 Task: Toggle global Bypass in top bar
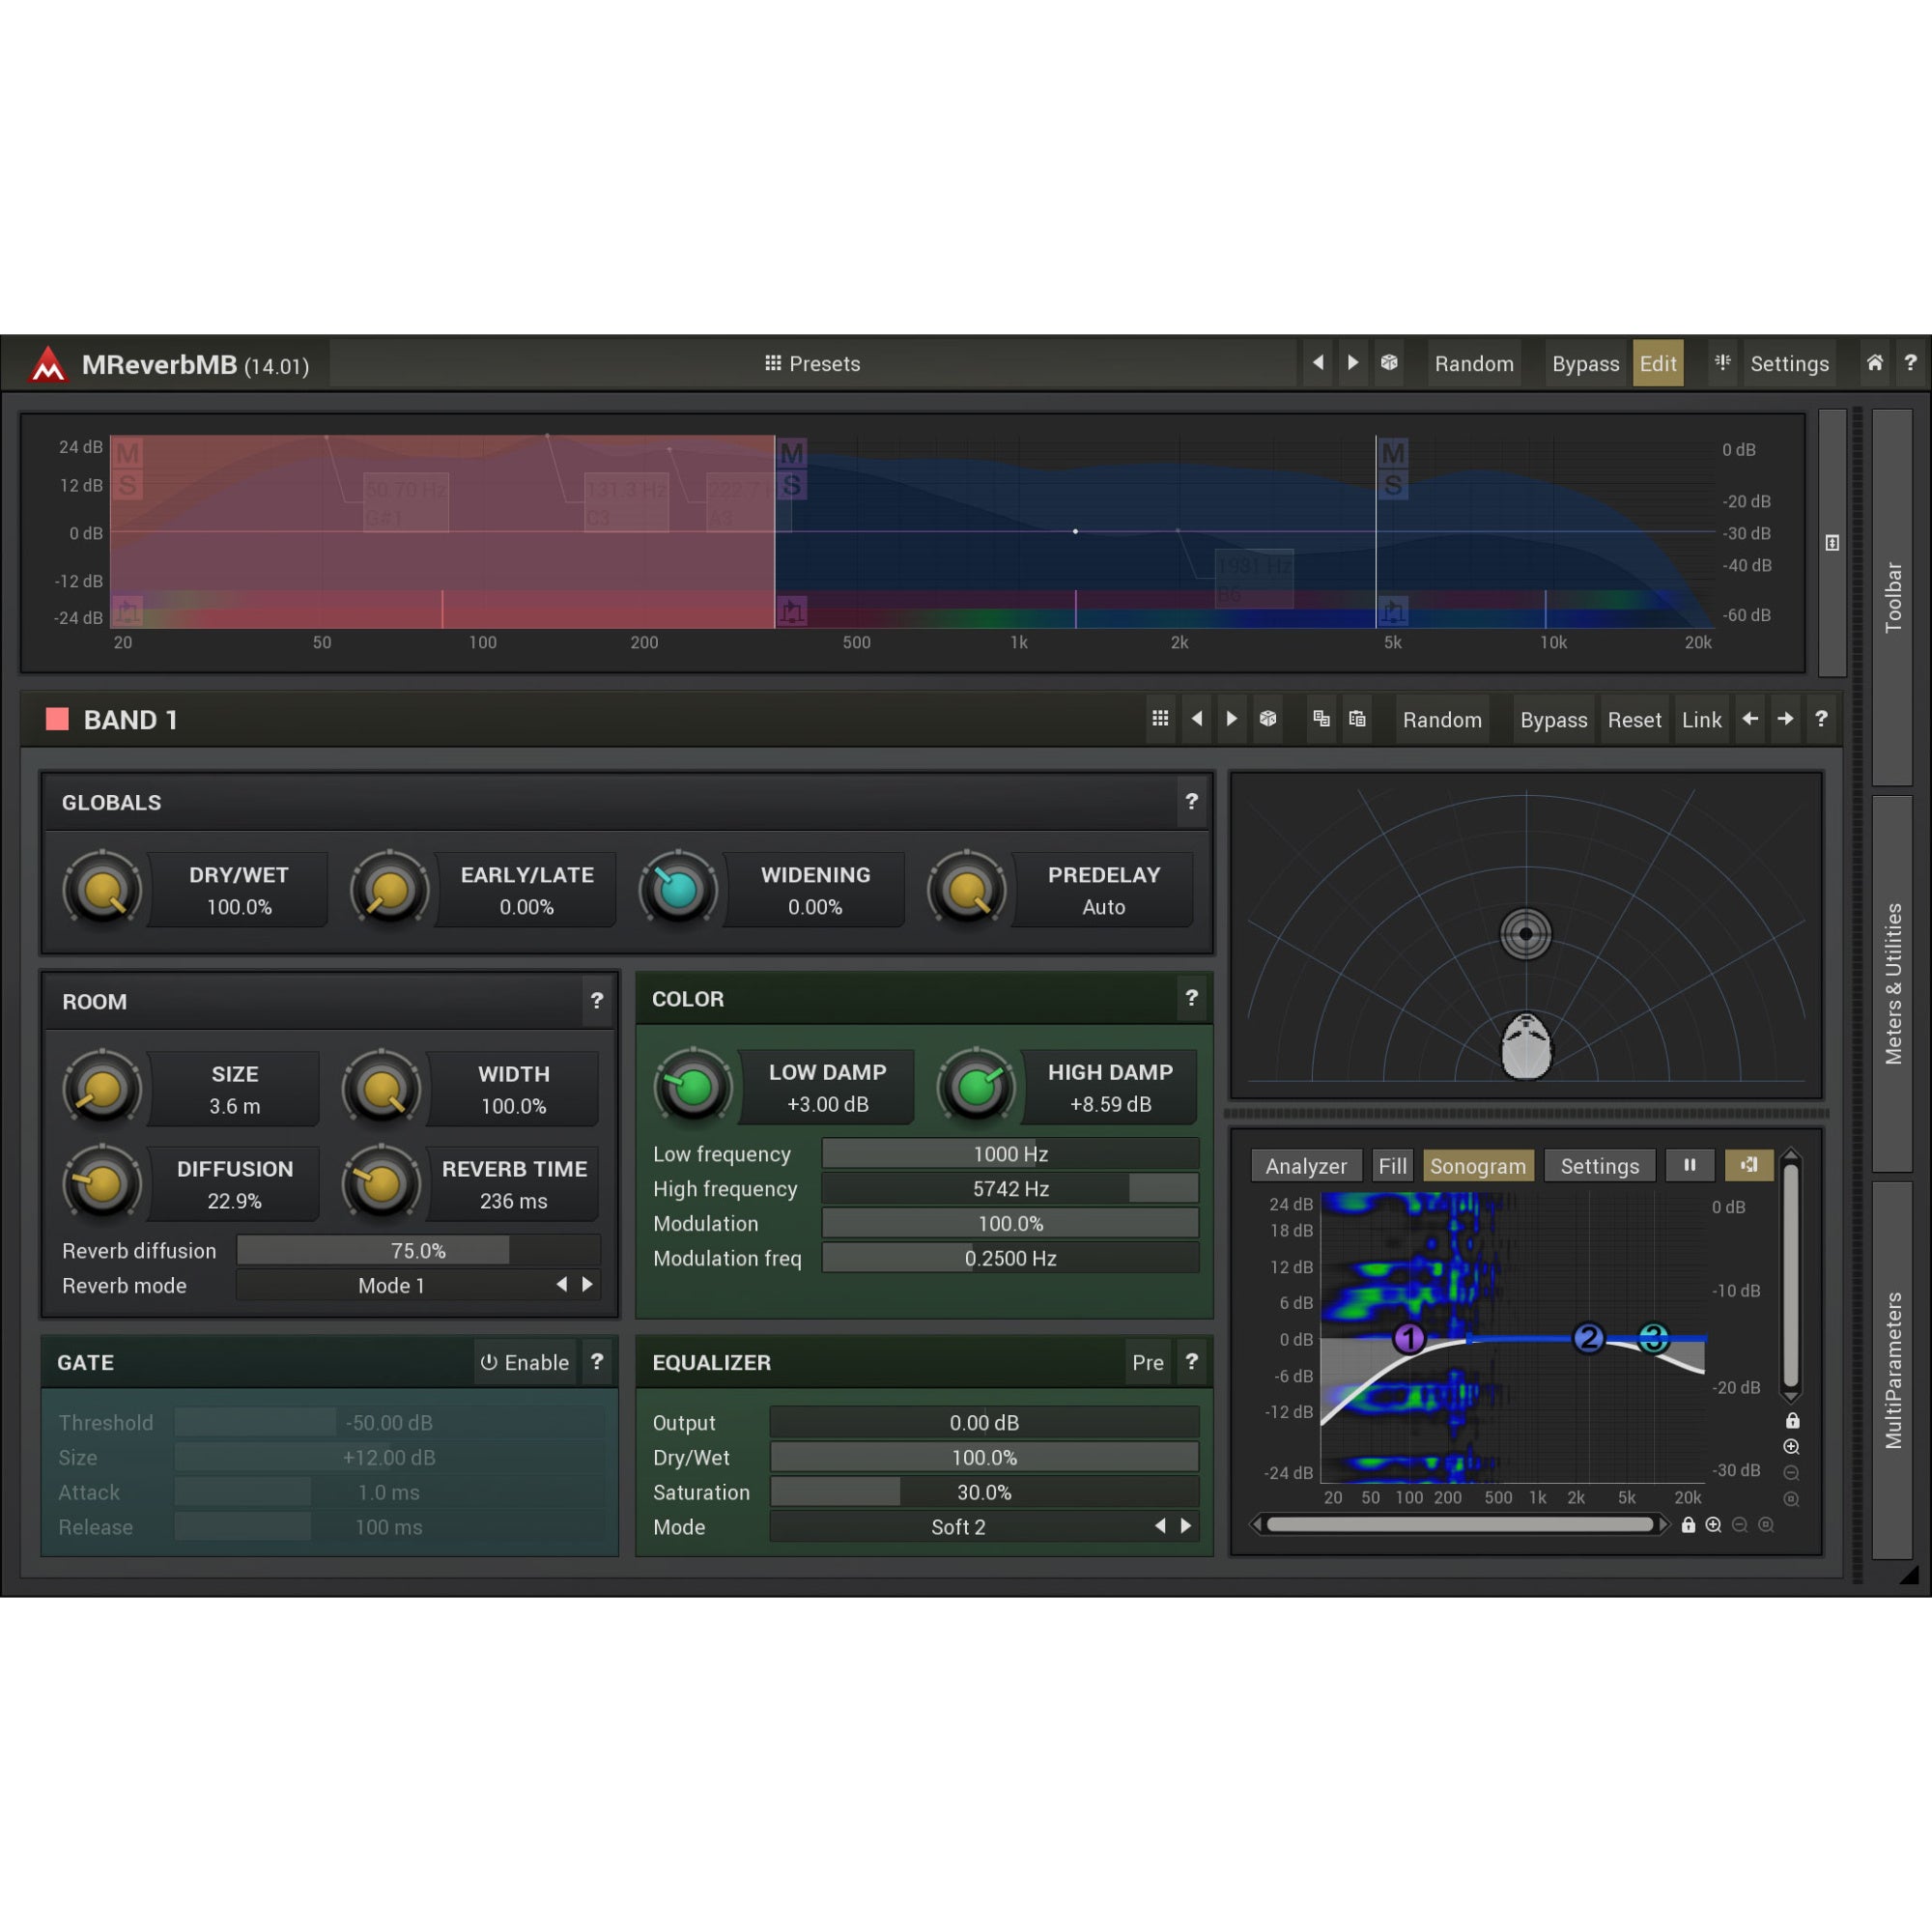pos(1585,364)
